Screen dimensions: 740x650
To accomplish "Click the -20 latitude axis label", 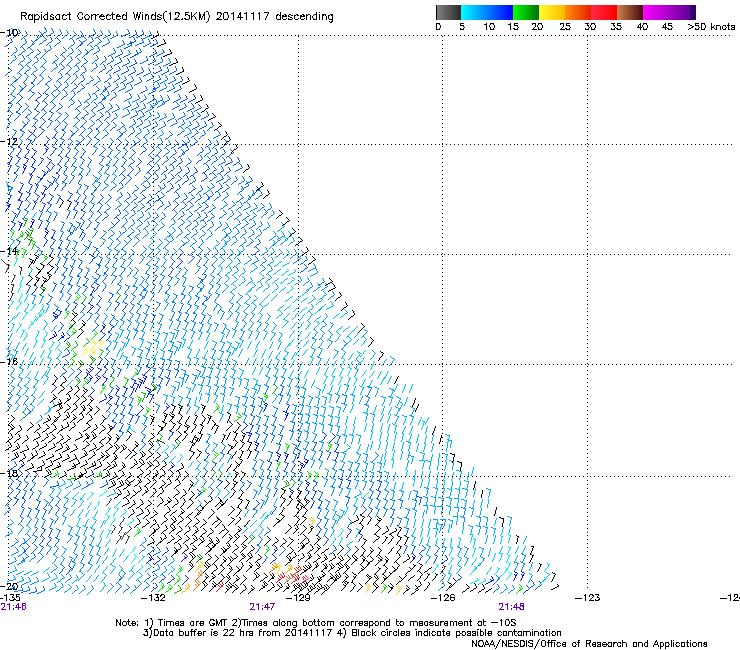I will click(9, 586).
